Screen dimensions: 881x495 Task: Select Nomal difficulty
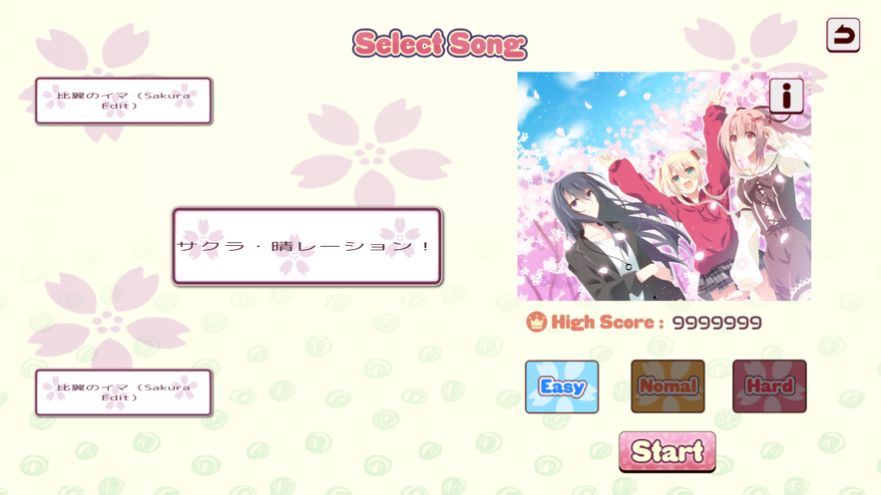[667, 387]
